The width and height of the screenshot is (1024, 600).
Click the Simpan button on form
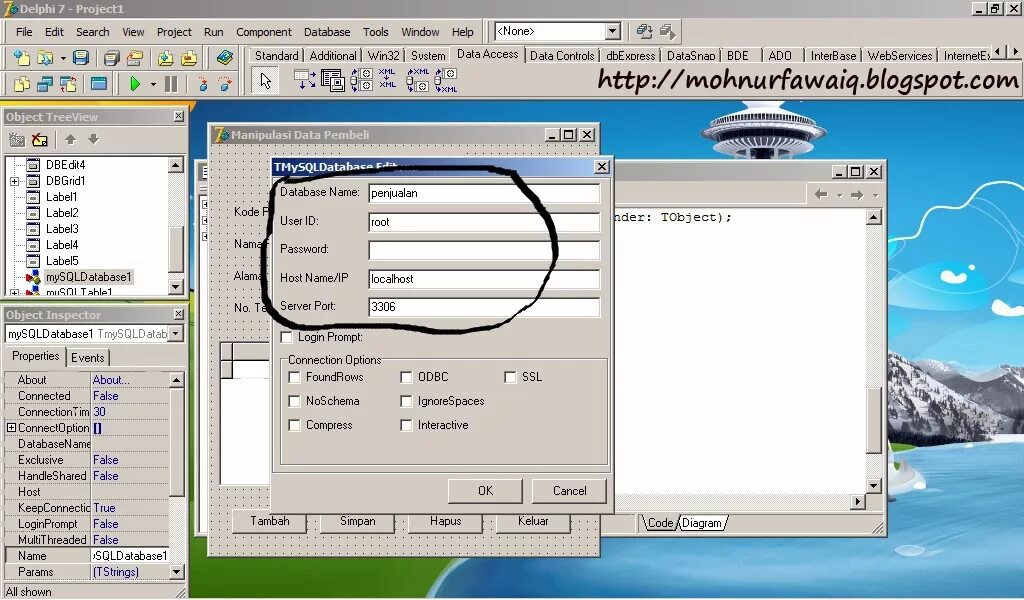click(357, 521)
